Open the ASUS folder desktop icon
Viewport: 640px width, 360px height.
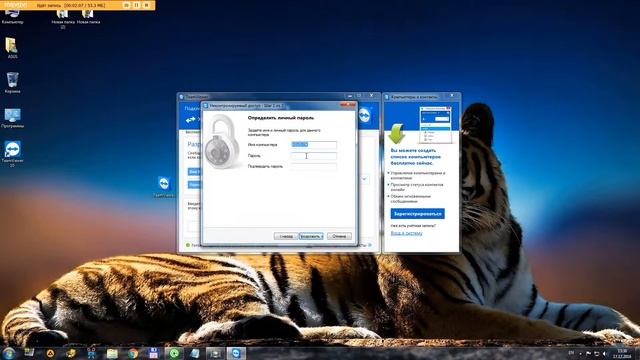point(12,47)
